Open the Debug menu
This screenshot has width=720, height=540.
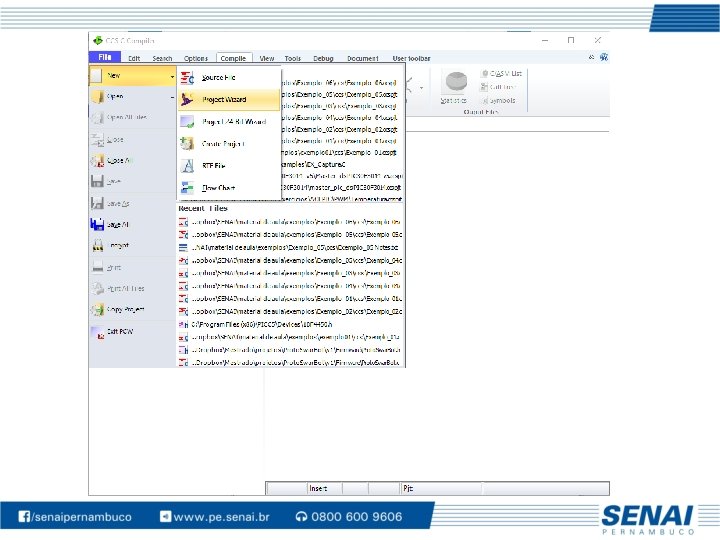coord(323,58)
